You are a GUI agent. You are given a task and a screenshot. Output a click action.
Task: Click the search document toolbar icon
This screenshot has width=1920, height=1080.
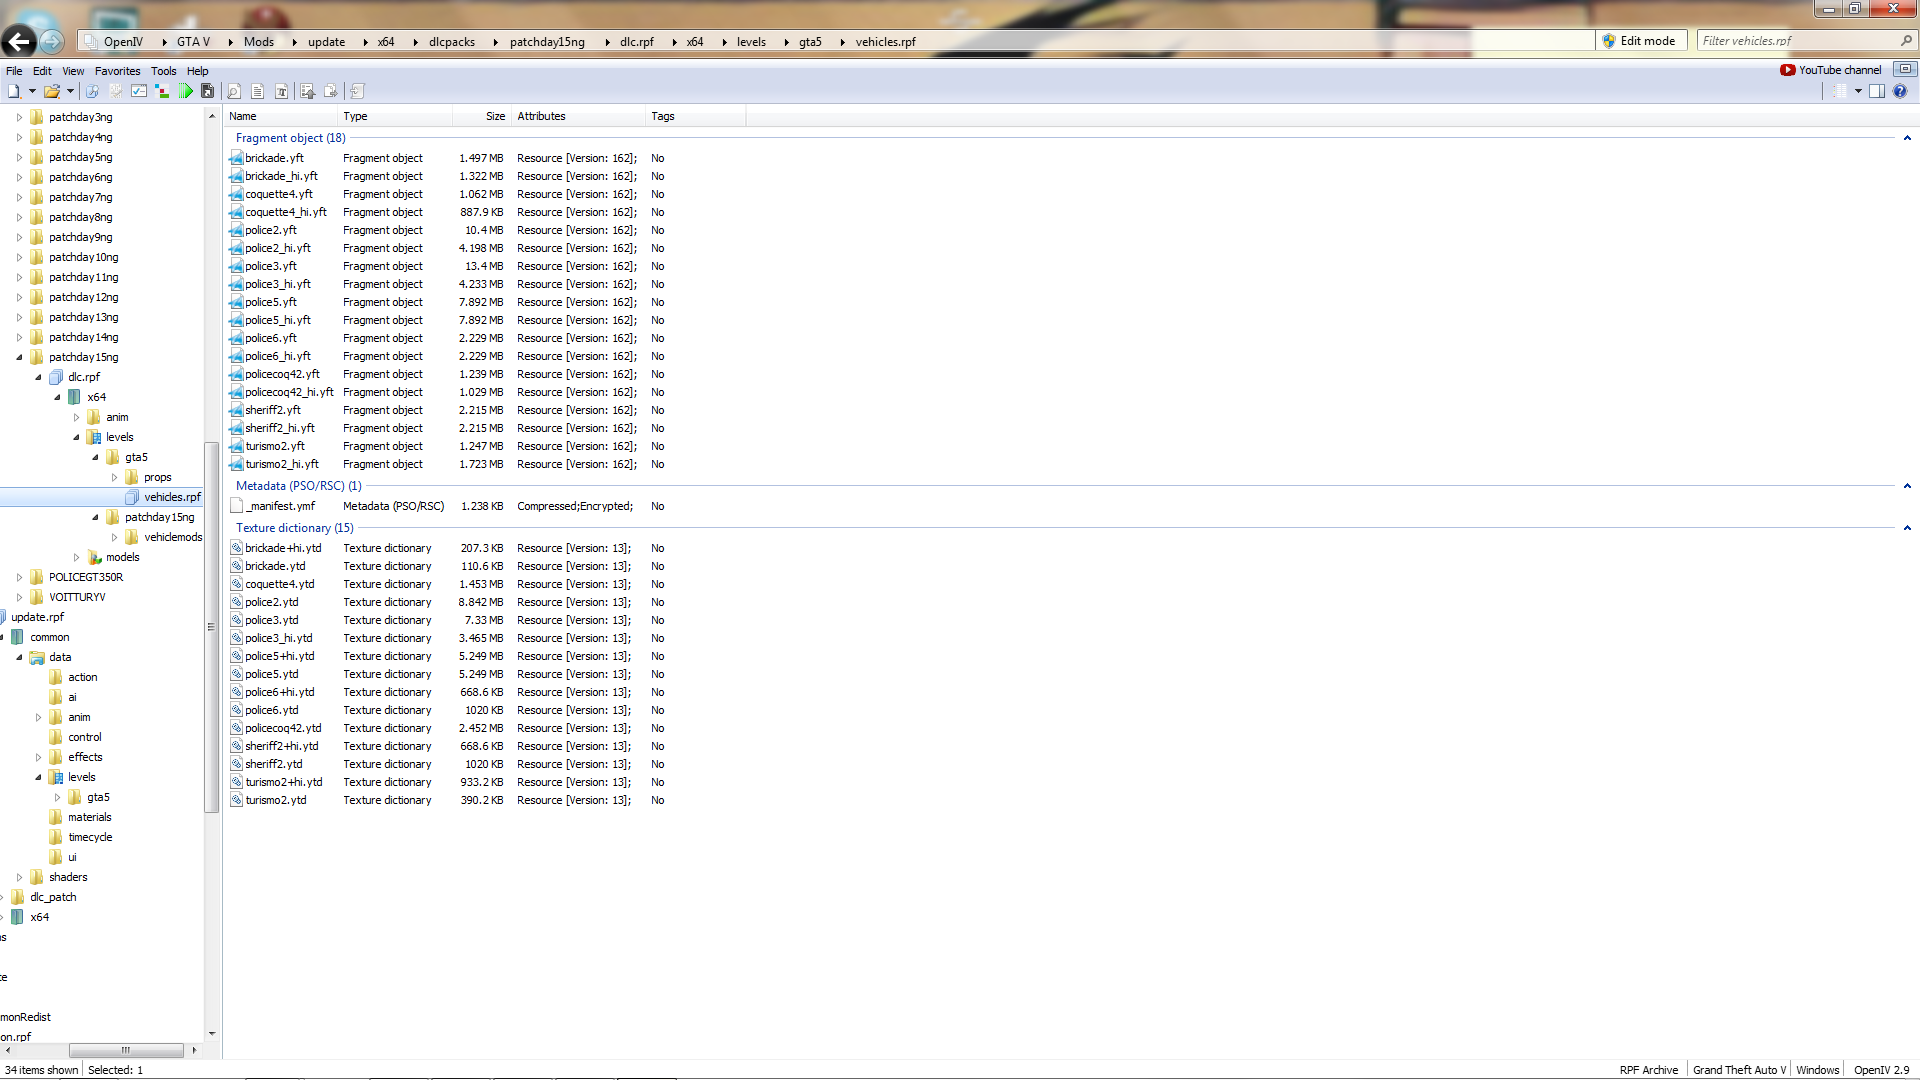[x=233, y=91]
